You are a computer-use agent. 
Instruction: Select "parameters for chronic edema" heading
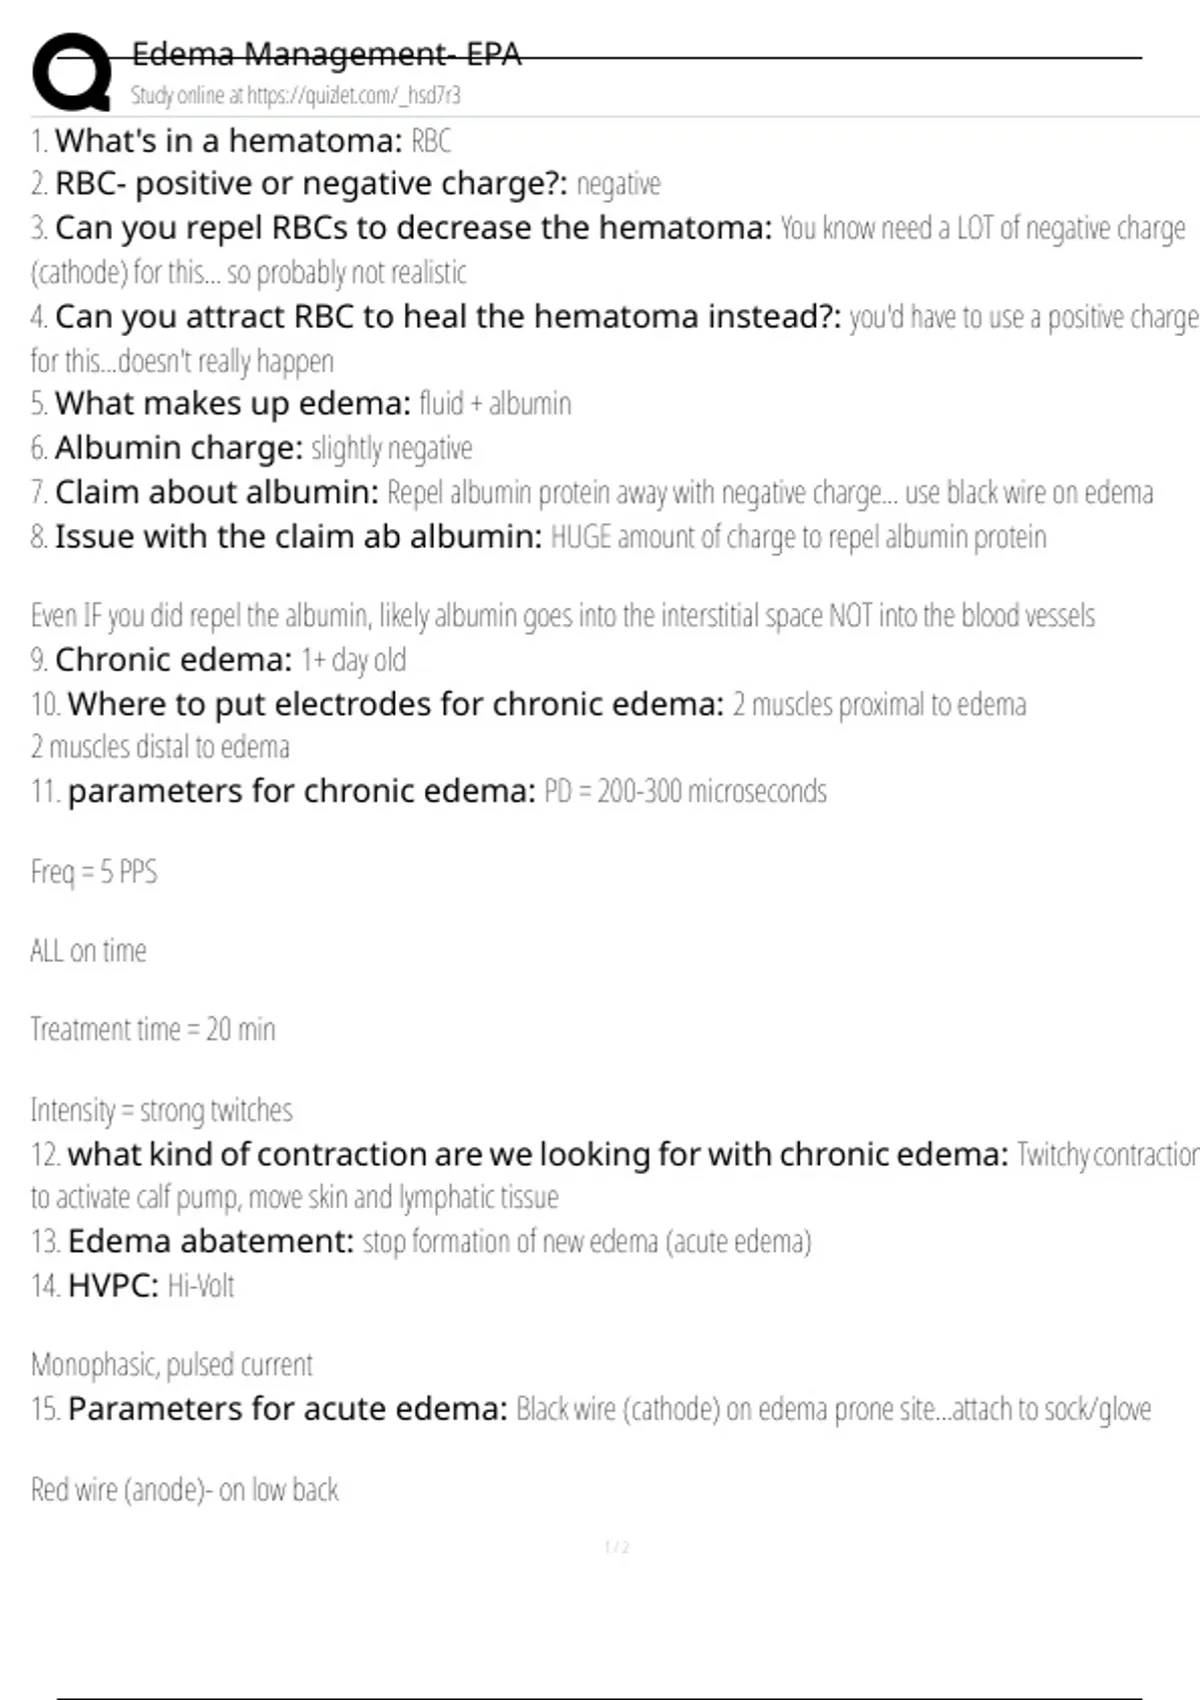point(302,792)
